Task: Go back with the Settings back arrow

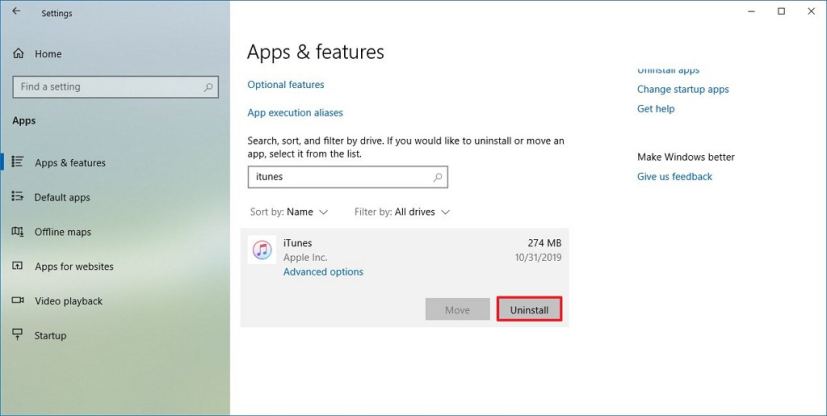Action: 16,11
